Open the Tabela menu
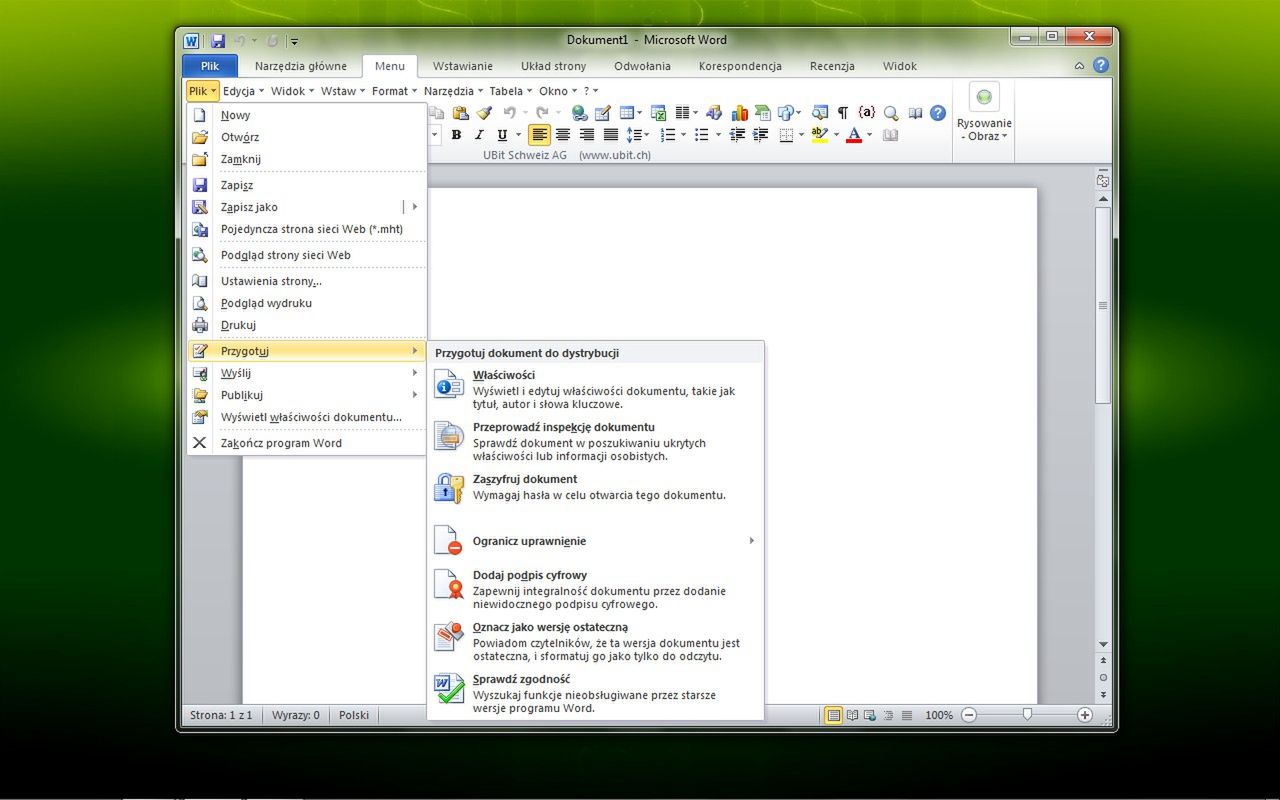The height and width of the screenshot is (800, 1280). pyautogui.click(x=507, y=90)
